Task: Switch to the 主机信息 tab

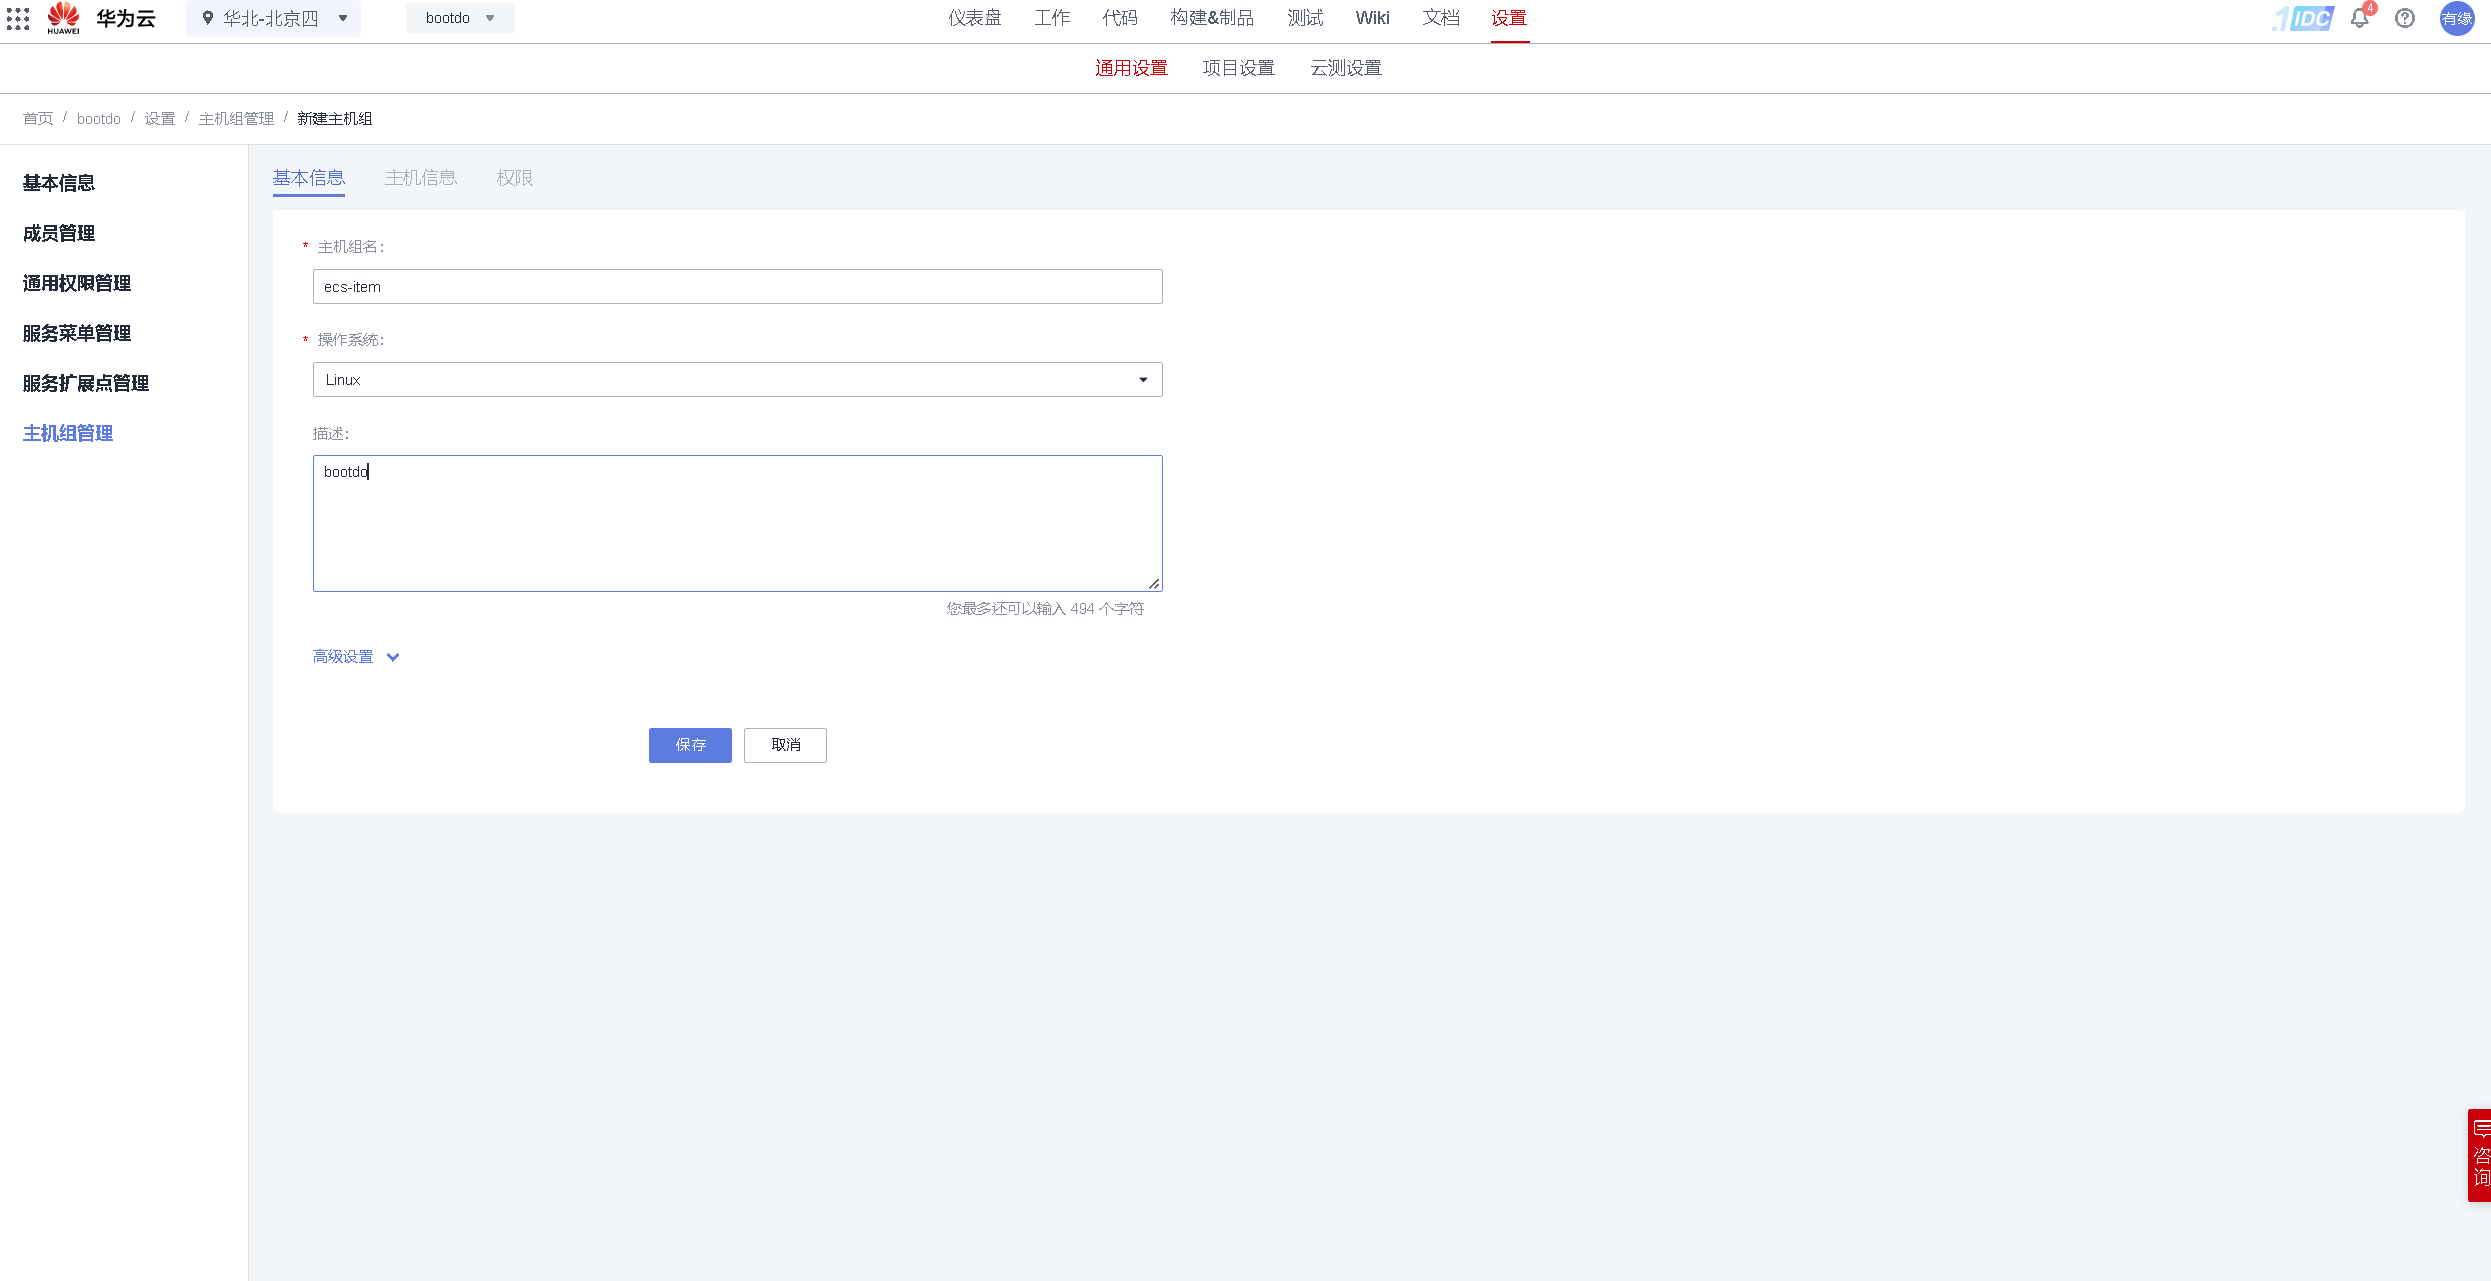Action: pyautogui.click(x=421, y=177)
